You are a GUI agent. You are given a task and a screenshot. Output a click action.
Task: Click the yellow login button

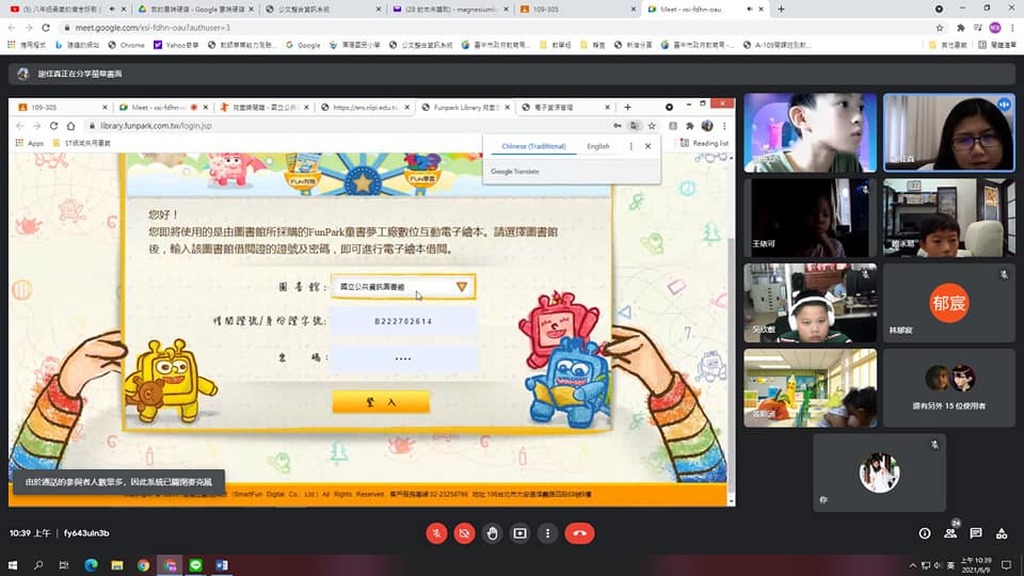(x=381, y=402)
